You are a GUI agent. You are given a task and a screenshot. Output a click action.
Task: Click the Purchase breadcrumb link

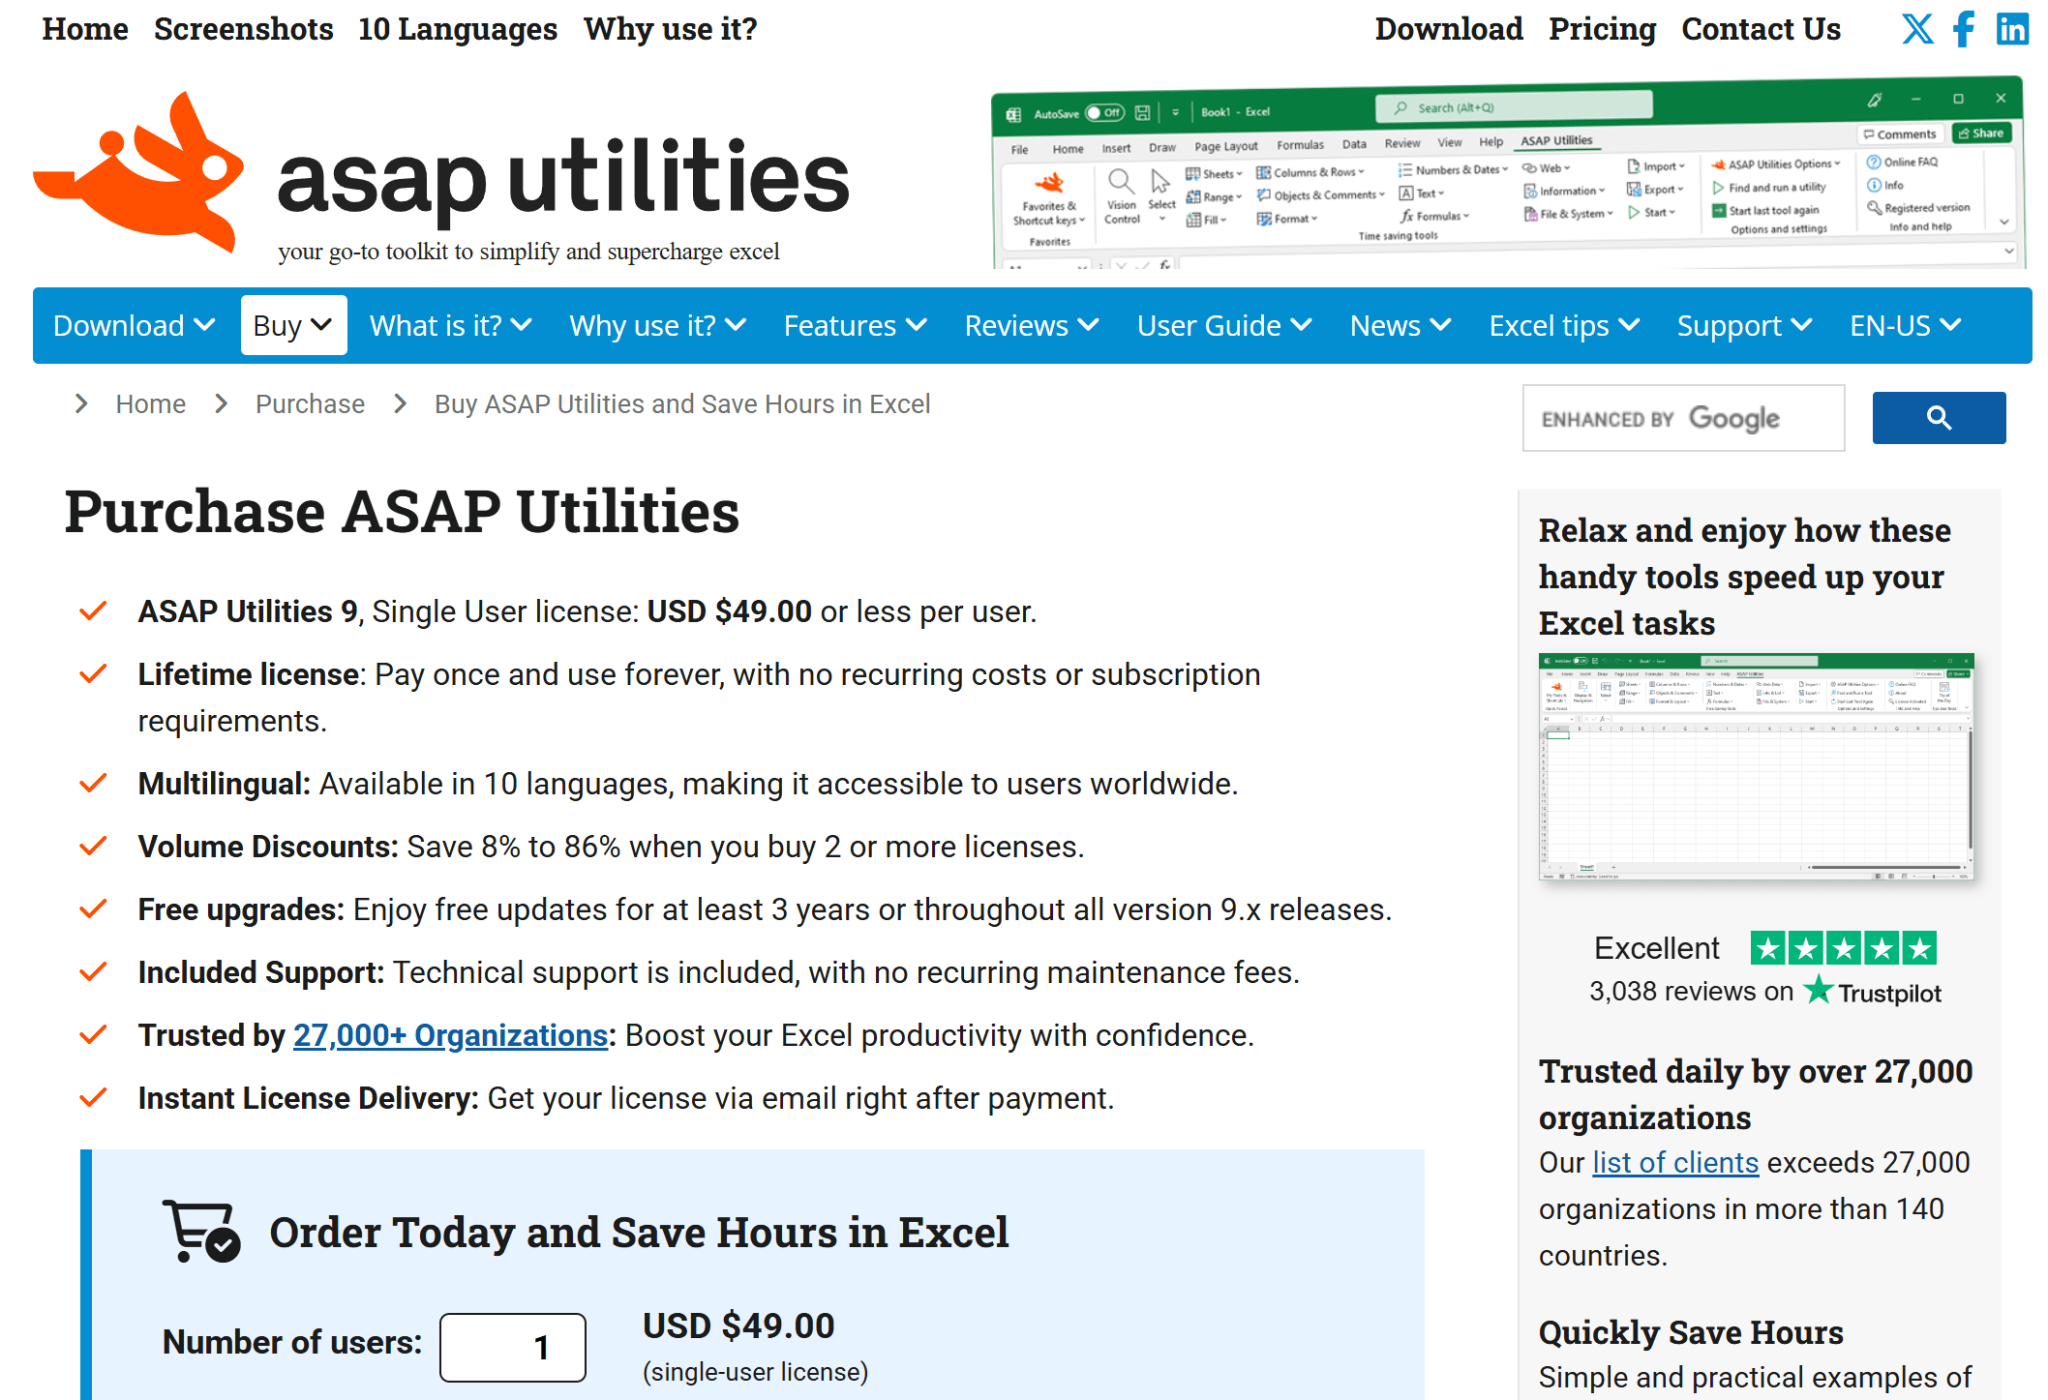tap(309, 403)
